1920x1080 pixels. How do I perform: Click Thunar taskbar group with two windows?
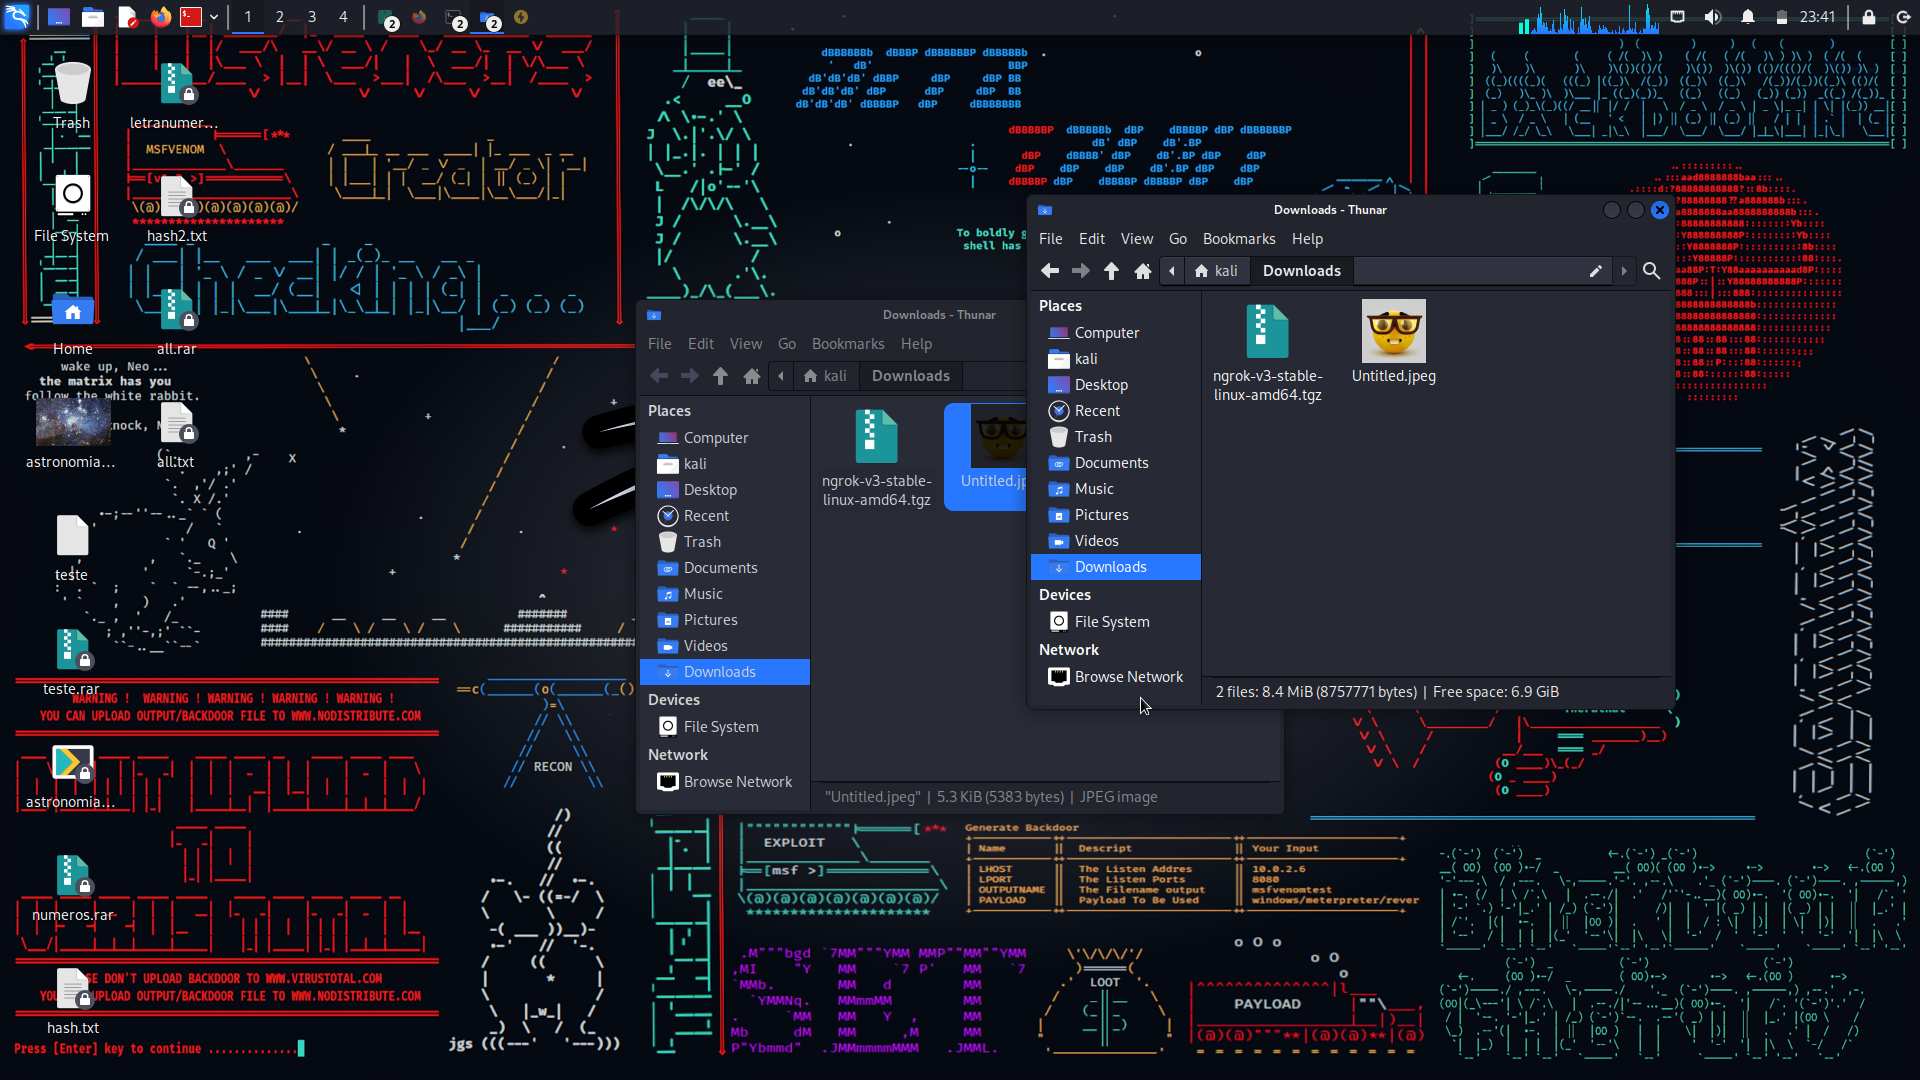pyautogui.click(x=489, y=19)
